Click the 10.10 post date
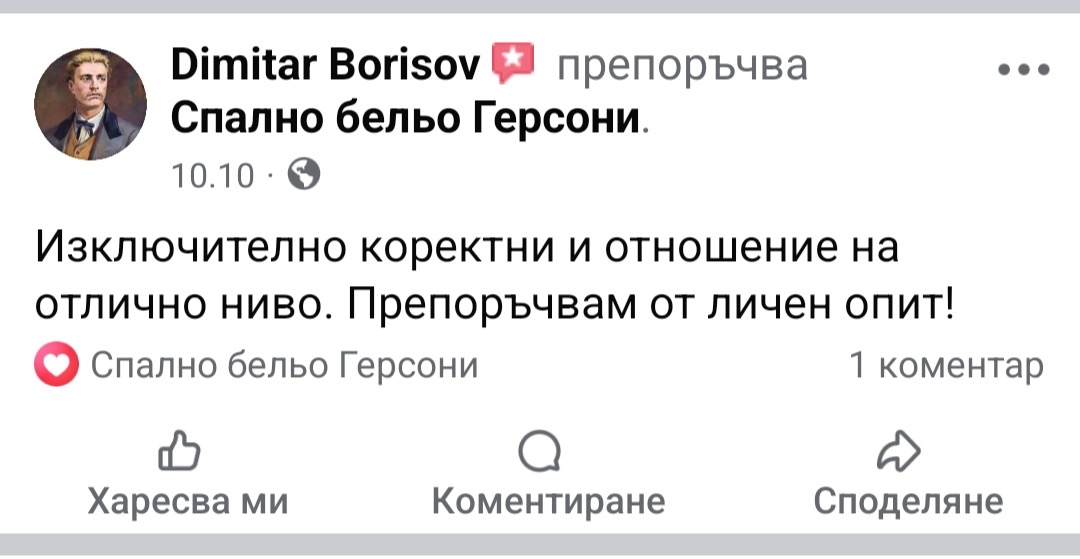1080x559 pixels. [214, 177]
